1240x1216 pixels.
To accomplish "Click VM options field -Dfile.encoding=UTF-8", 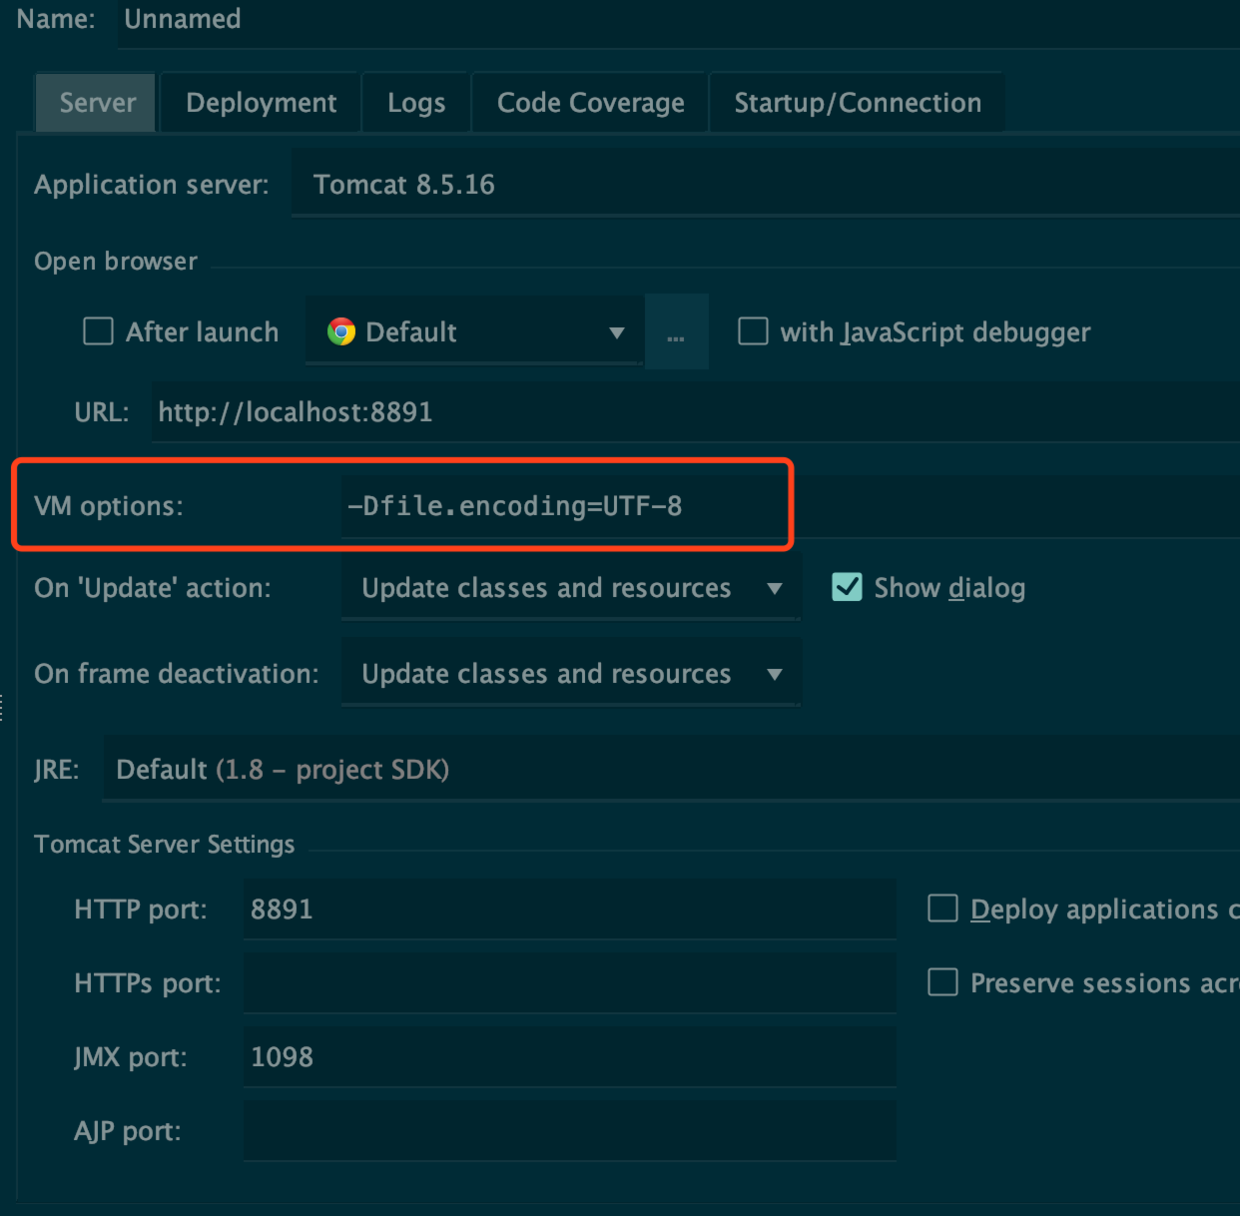I will pos(790,506).
